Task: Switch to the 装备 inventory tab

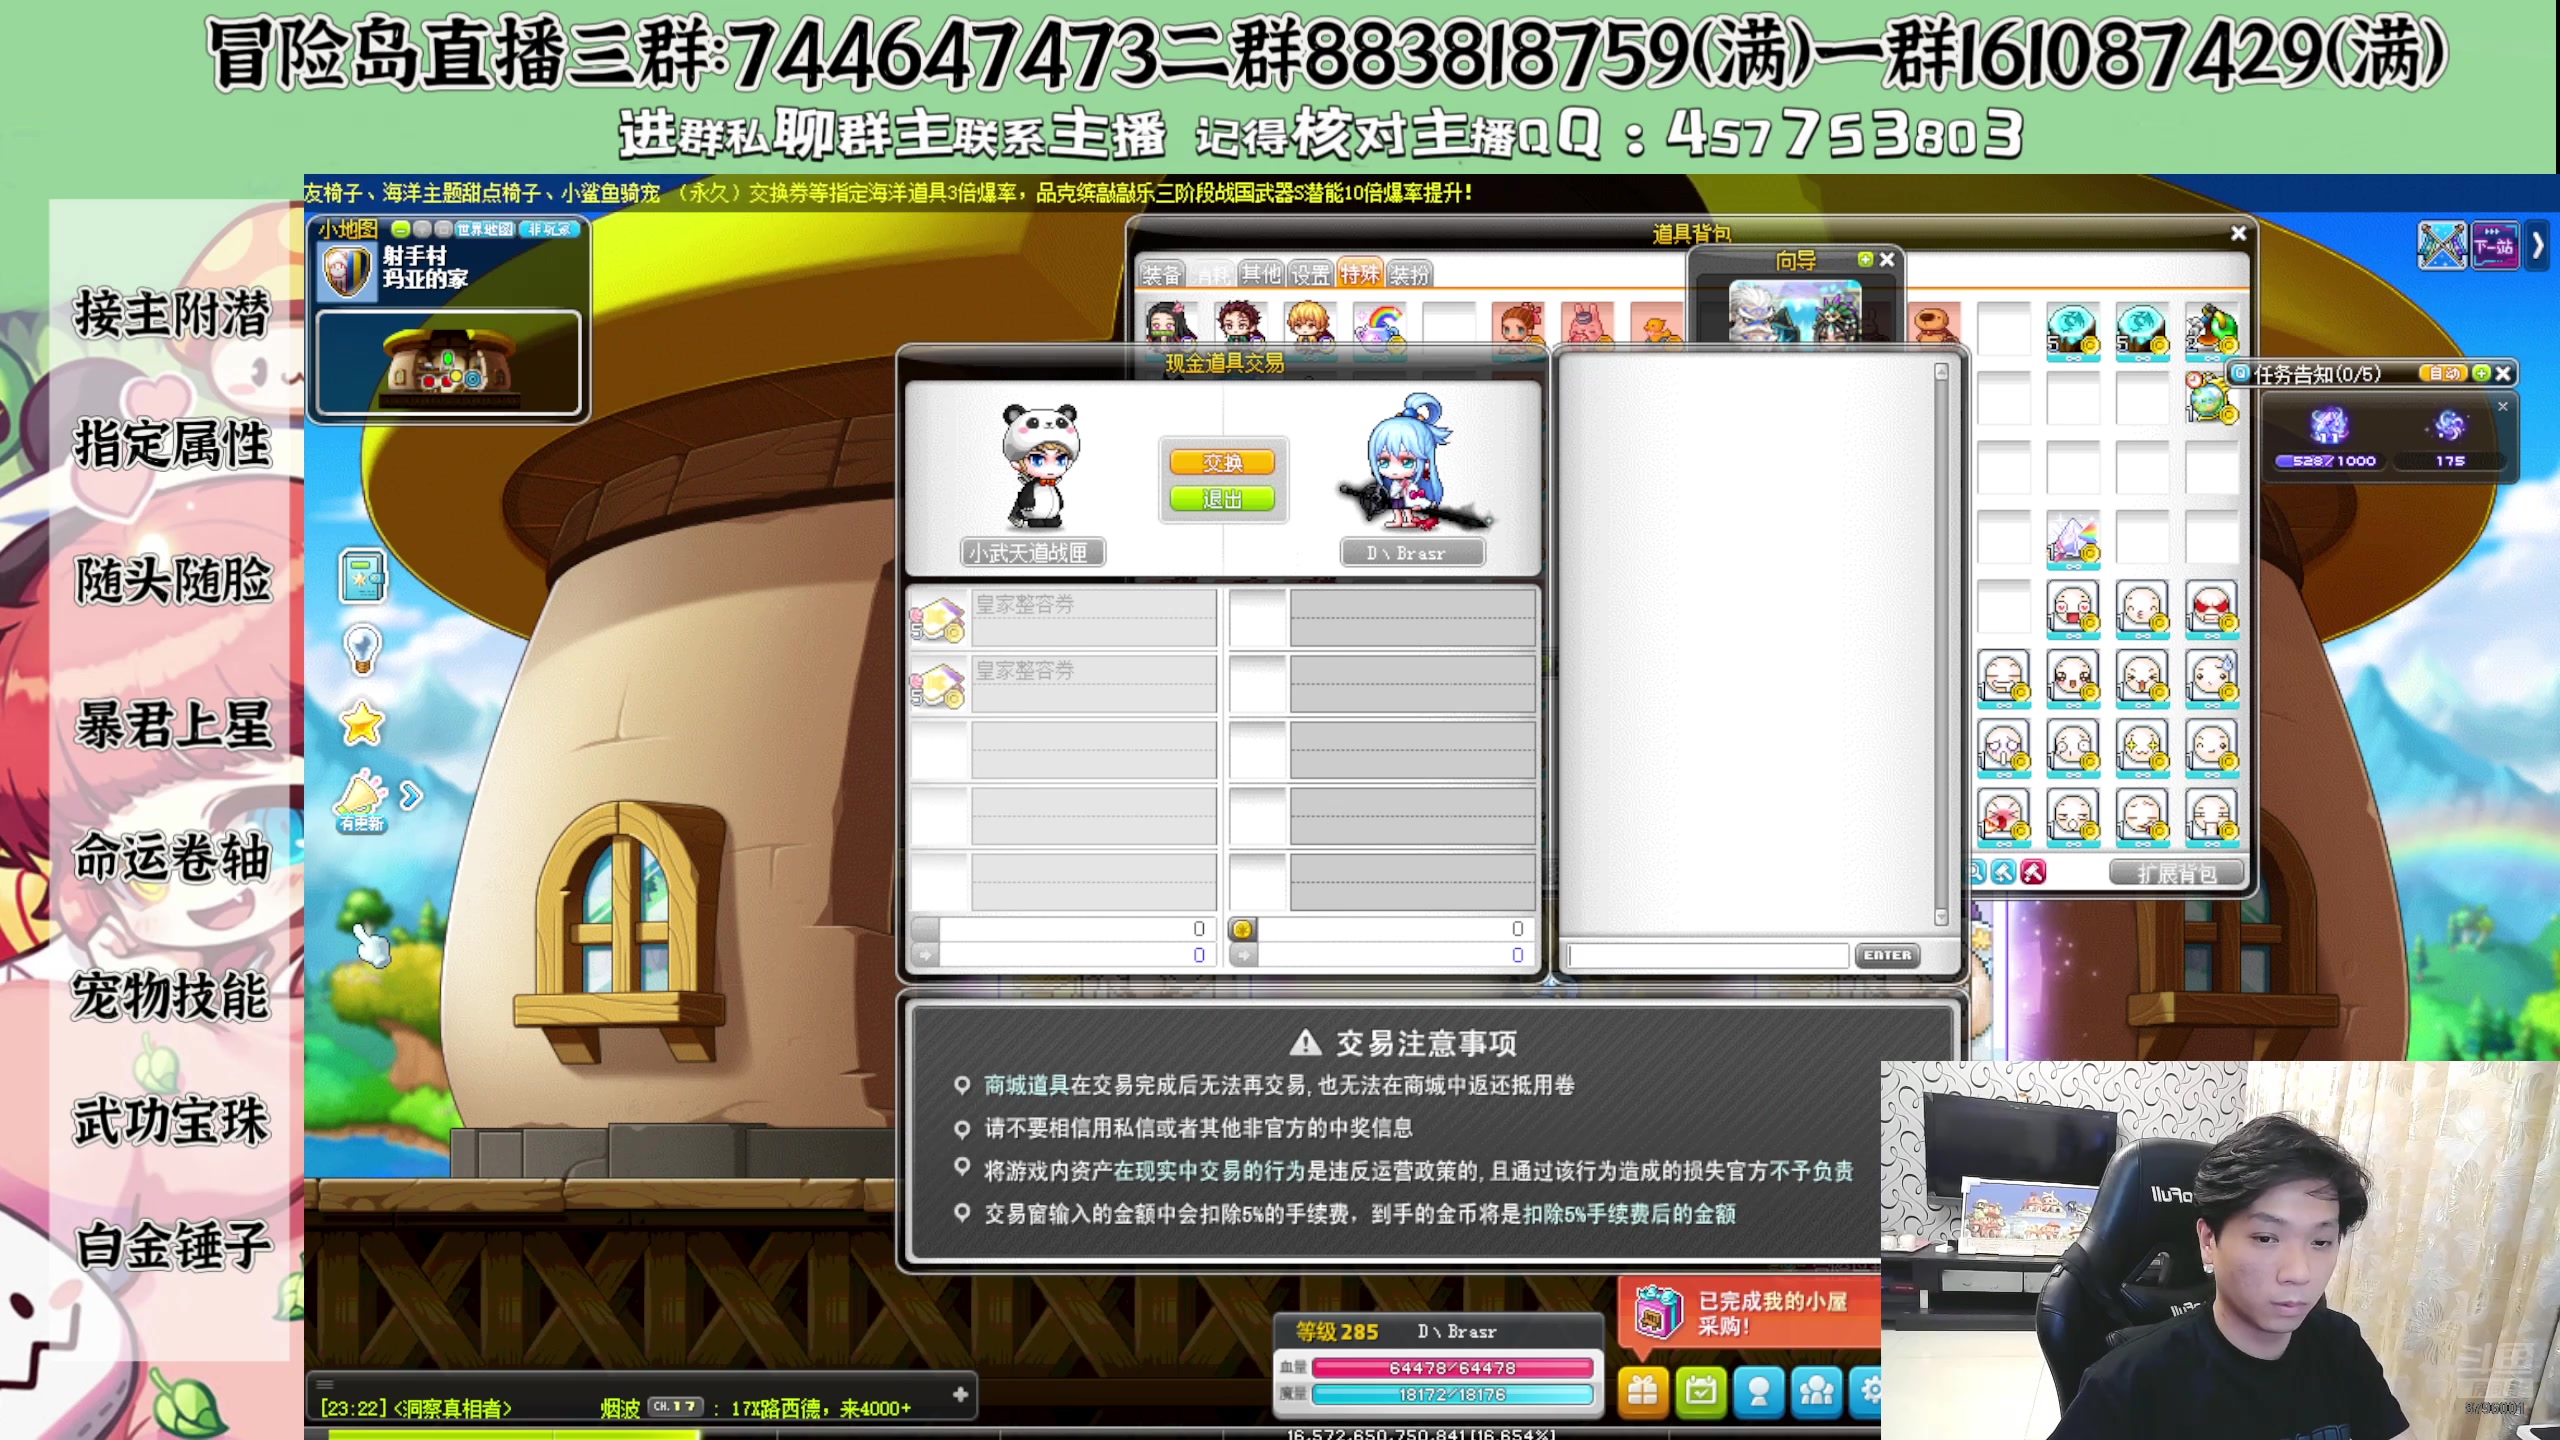Action: [x=1160, y=274]
